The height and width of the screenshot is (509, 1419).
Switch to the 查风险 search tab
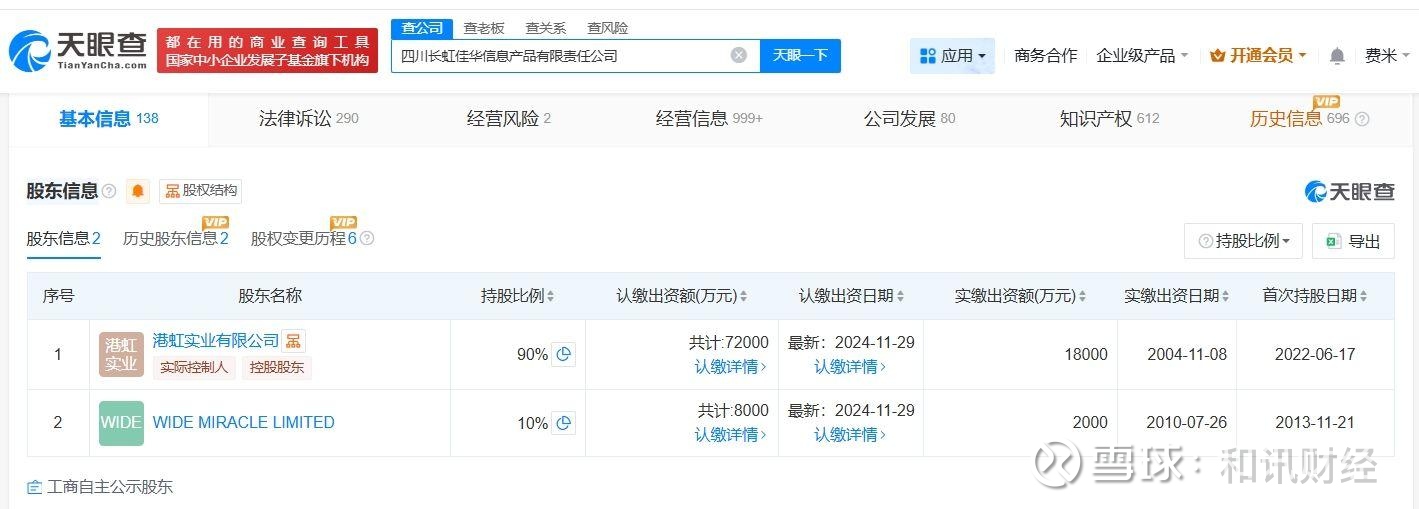click(x=608, y=28)
